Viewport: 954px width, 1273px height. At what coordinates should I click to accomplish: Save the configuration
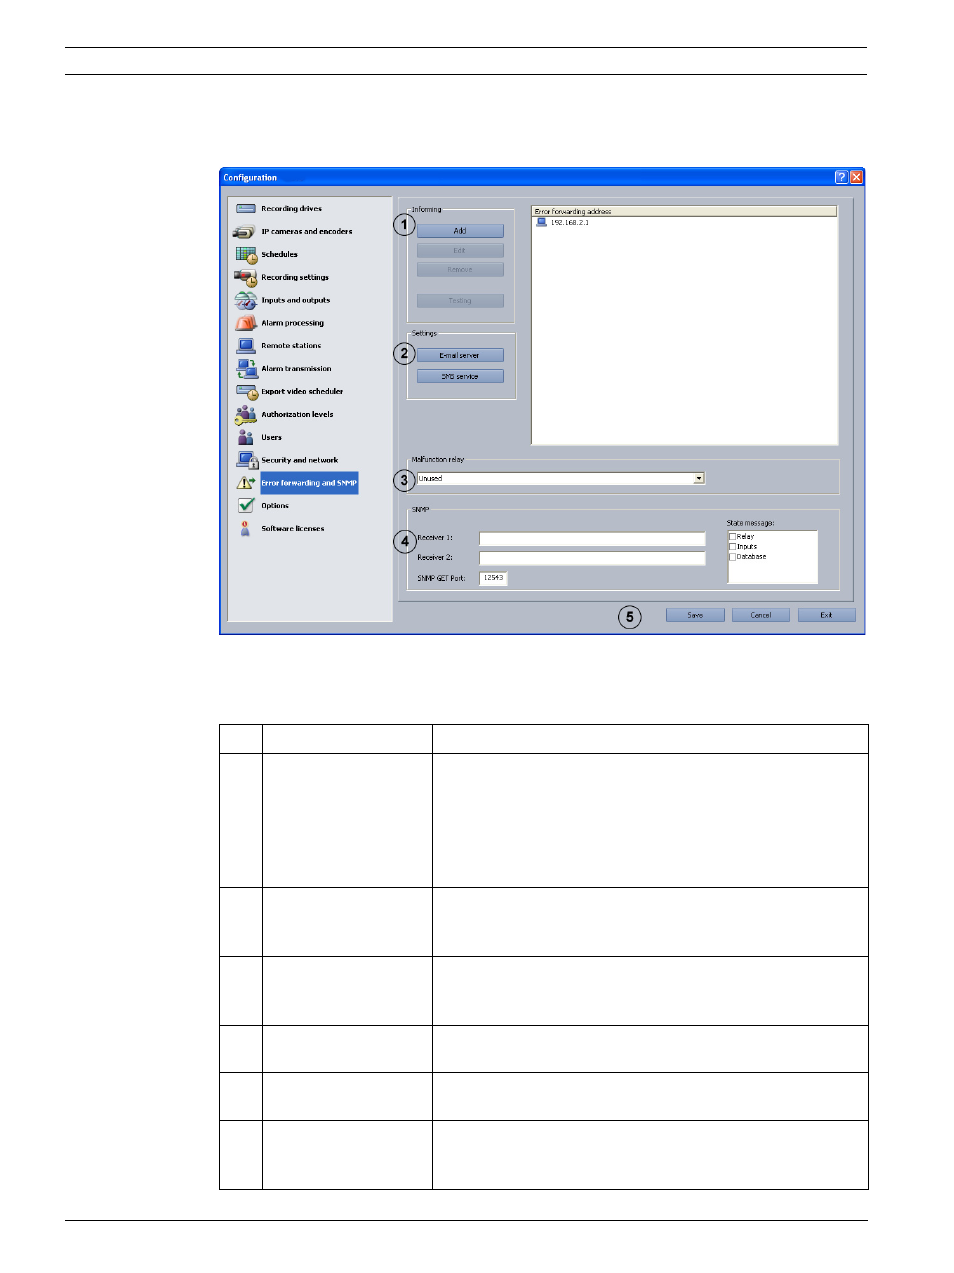point(695,615)
